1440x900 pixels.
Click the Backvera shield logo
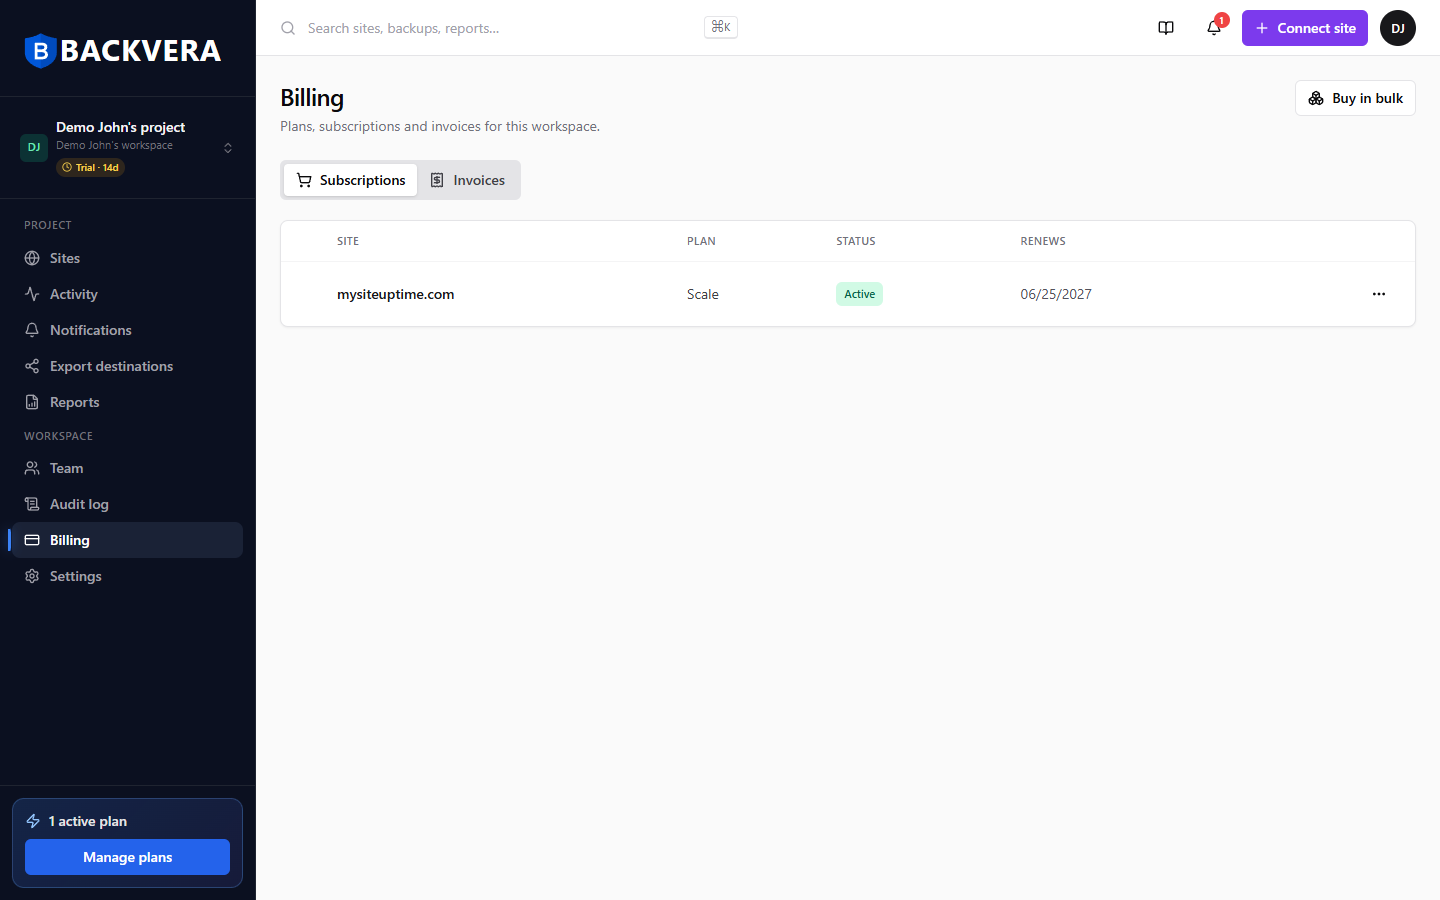pos(40,51)
